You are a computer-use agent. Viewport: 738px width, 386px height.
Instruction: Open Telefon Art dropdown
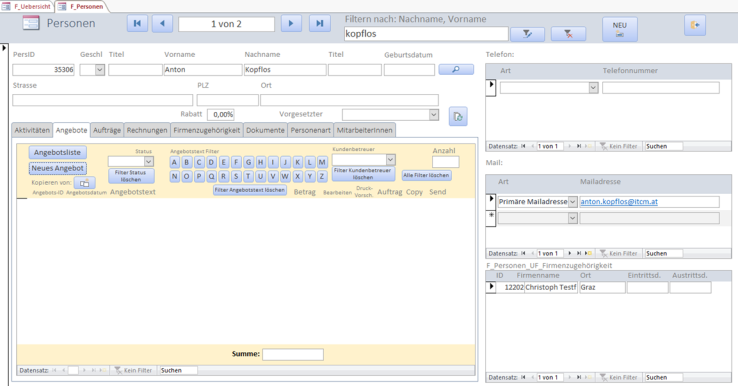tap(593, 88)
